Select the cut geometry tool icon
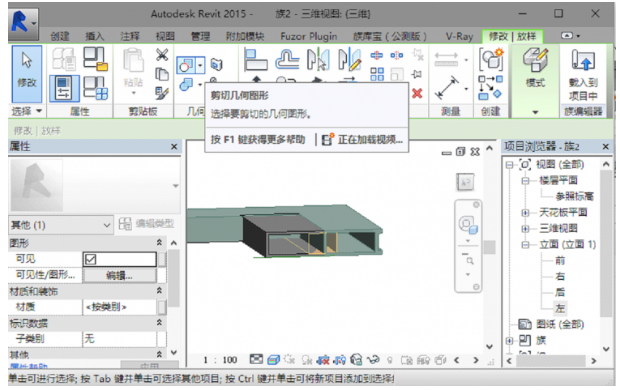 coord(186,64)
